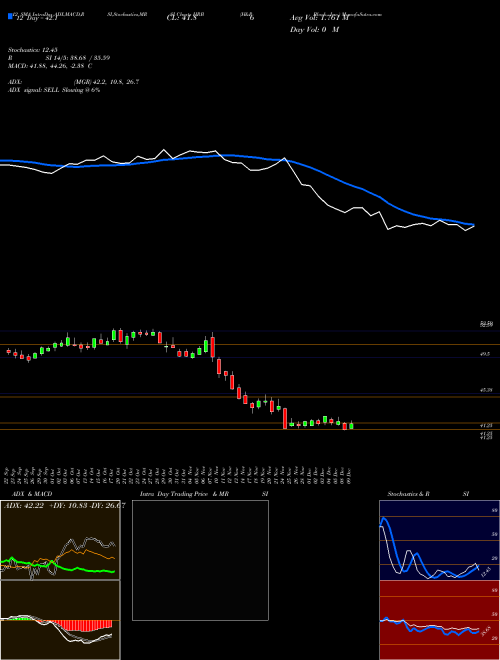The width and height of the screenshot is (500, 660).
Task: Click the '12.43' value on the stochastics chart
Action: coord(486,572)
